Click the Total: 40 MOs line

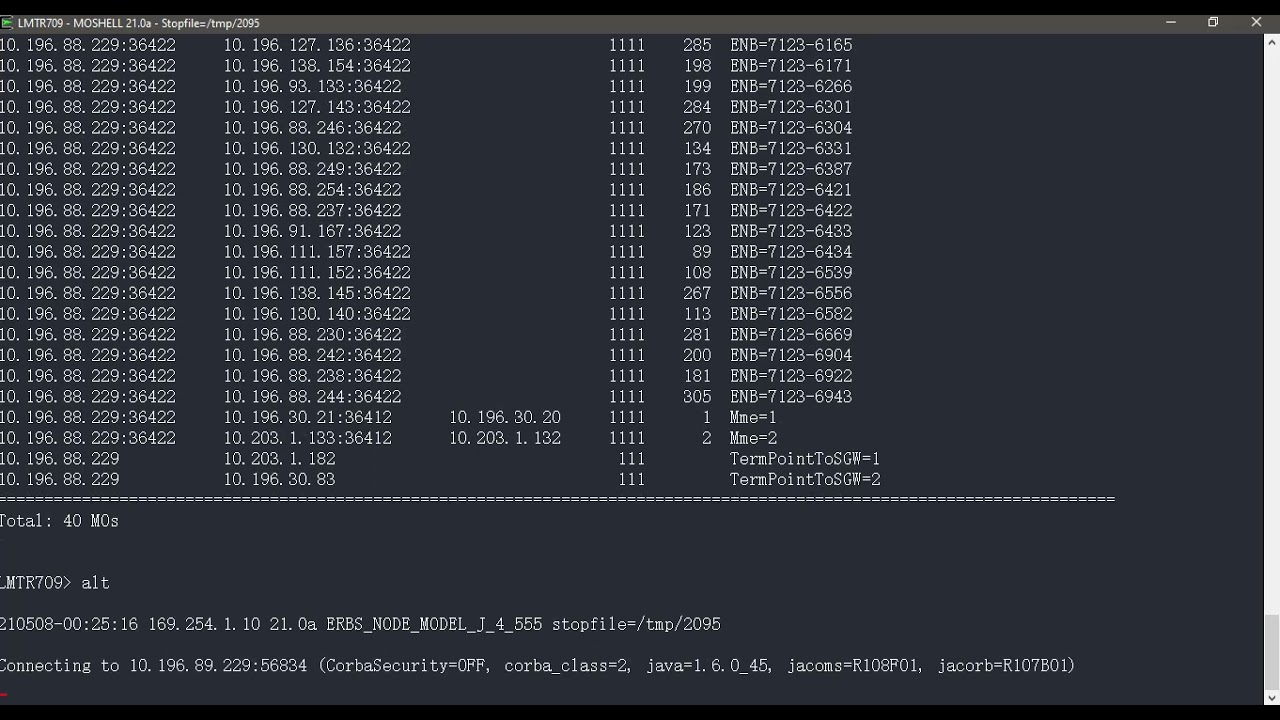pos(59,521)
